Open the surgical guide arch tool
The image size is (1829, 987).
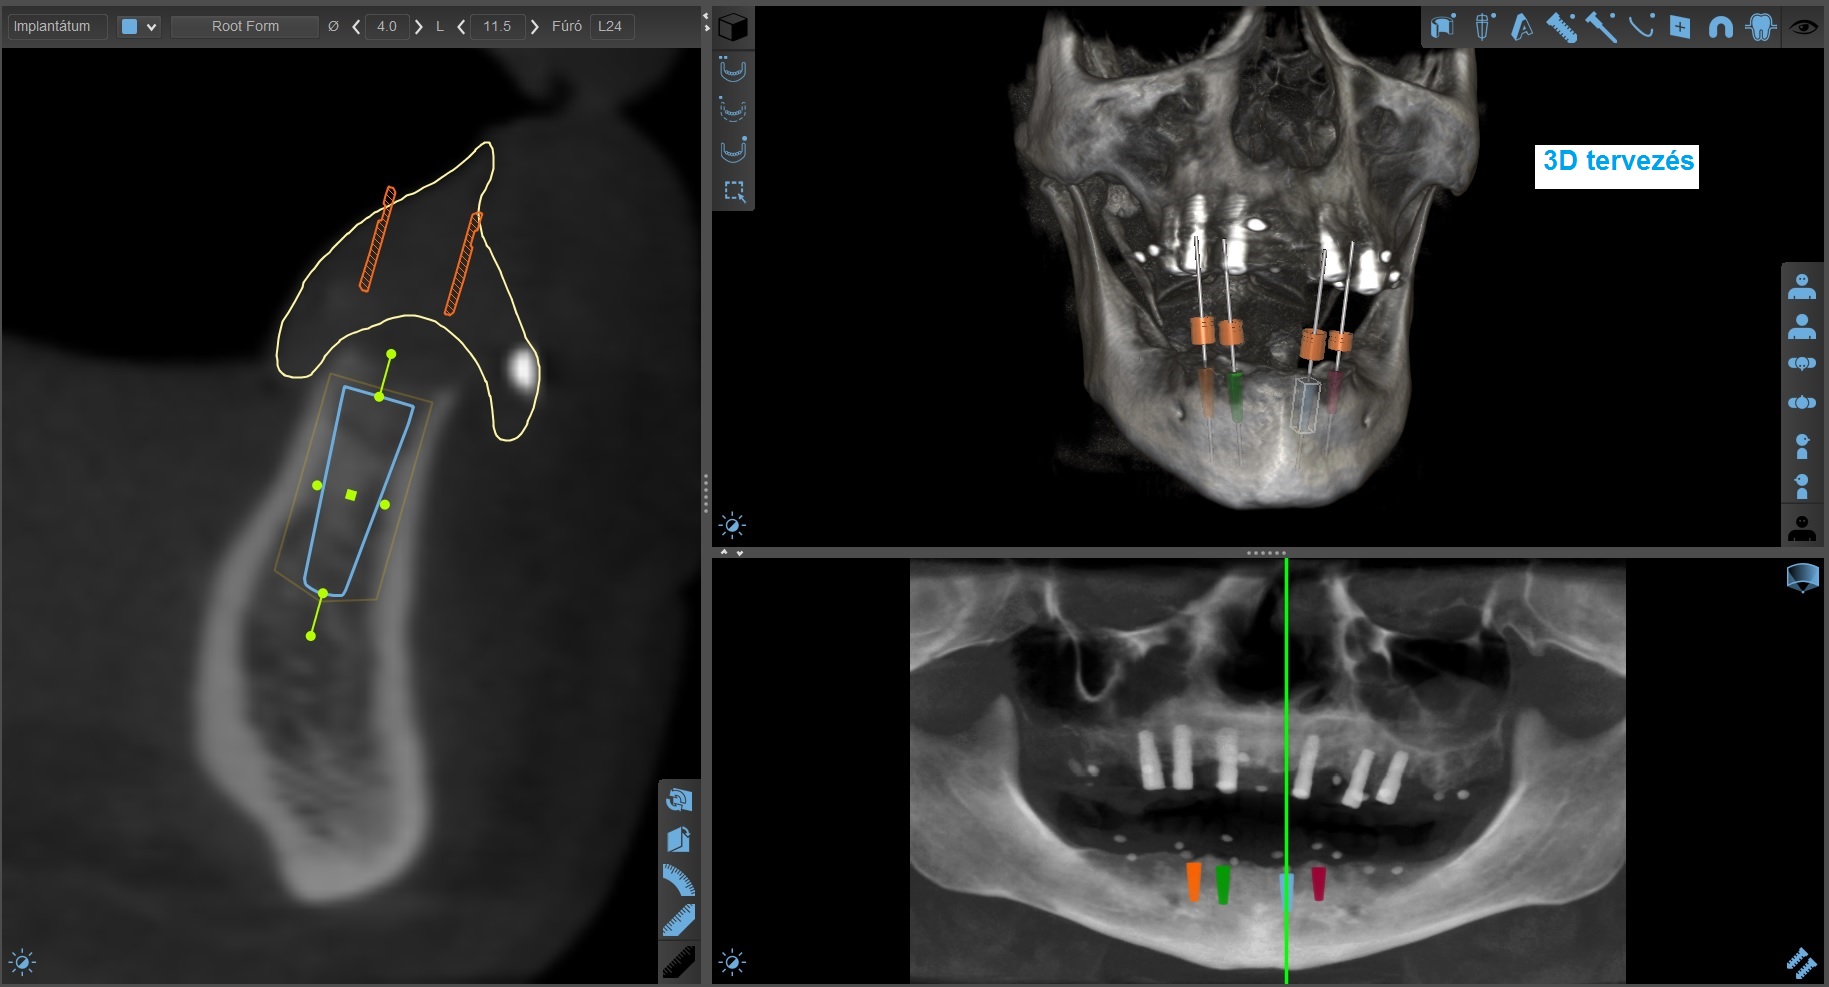point(1720,27)
